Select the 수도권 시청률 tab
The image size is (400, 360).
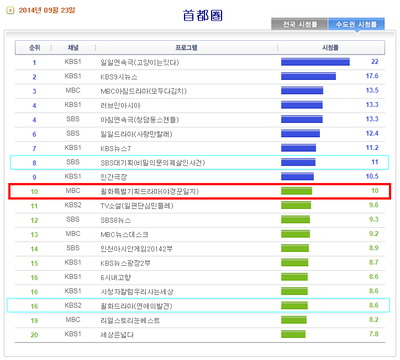click(x=356, y=24)
